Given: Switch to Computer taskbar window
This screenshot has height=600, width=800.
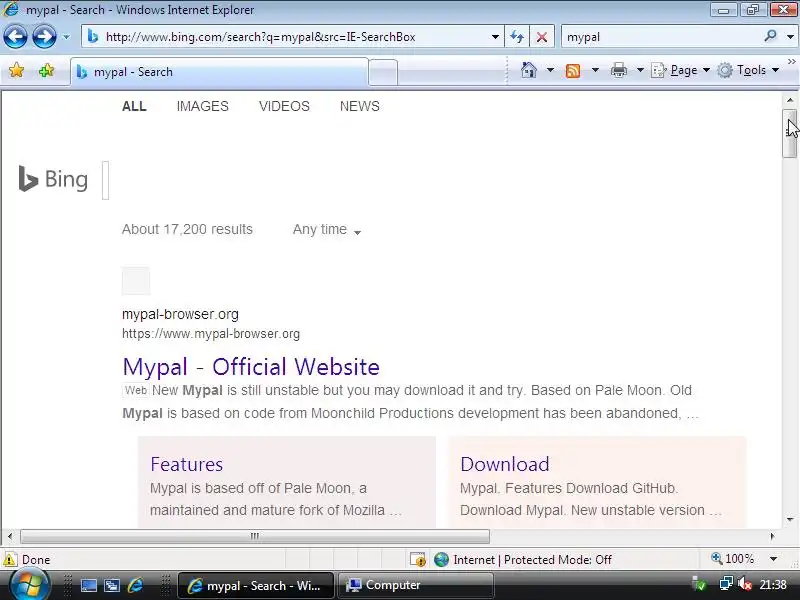Looking at the screenshot, I should pos(415,585).
